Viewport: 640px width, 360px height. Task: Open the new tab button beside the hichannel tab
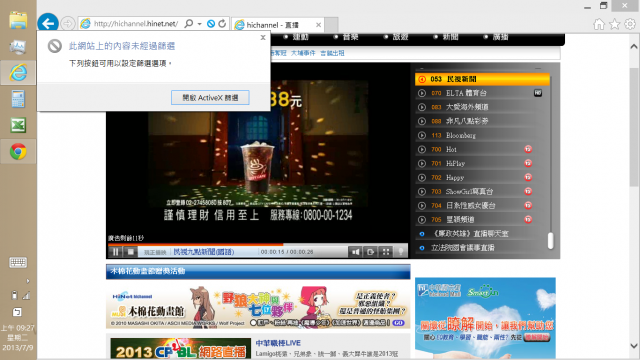pos(331,25)
